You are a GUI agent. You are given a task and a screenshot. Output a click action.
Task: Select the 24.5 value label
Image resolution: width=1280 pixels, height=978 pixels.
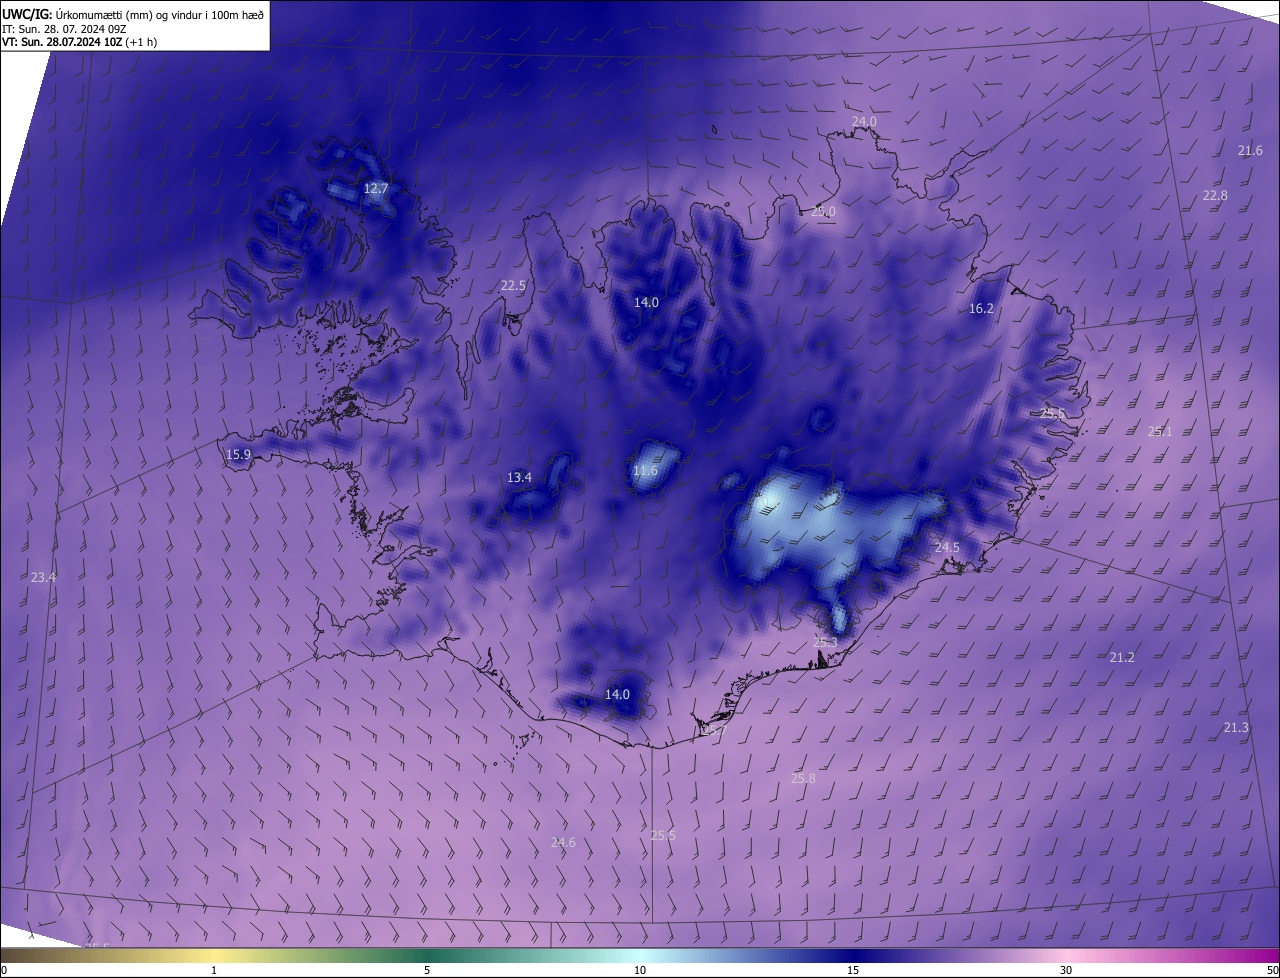pyautogui.click(x=947, y=548)
